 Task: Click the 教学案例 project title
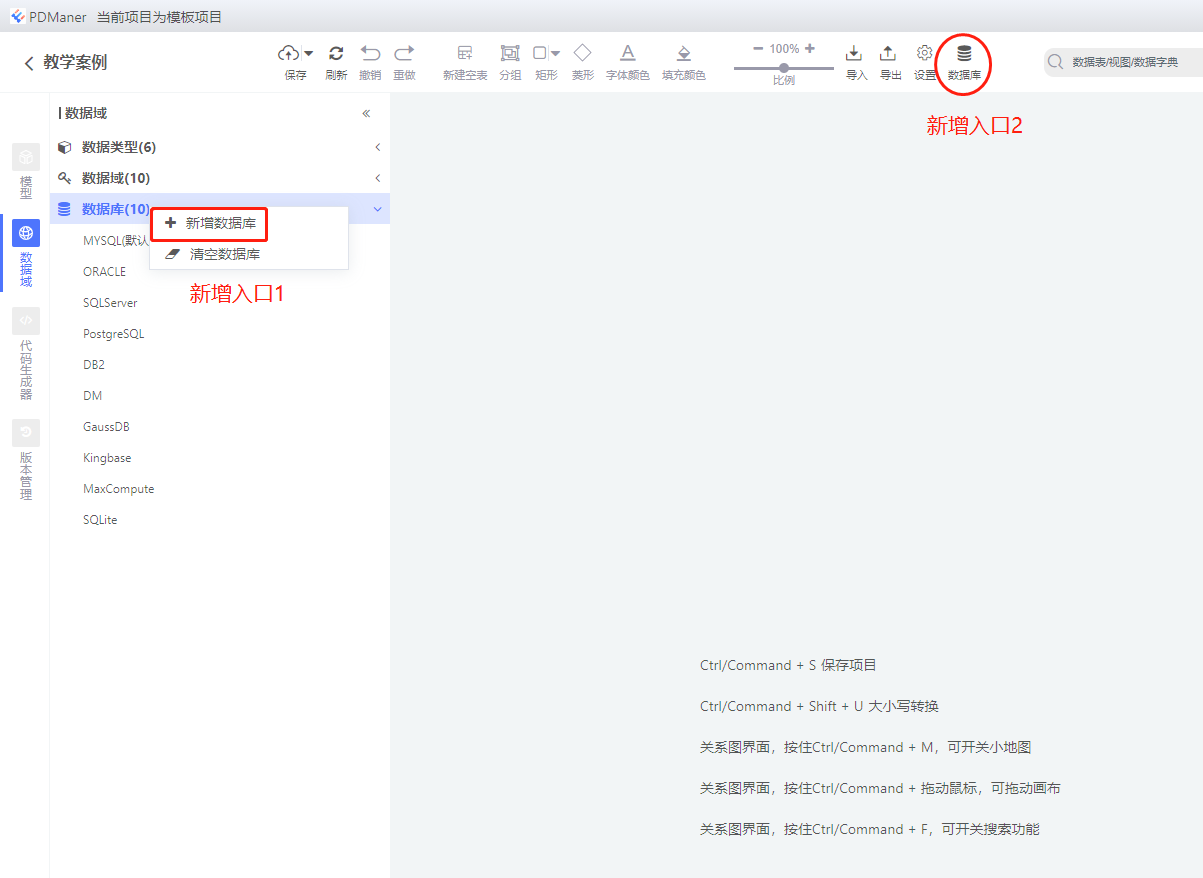(x=75, y=62)
